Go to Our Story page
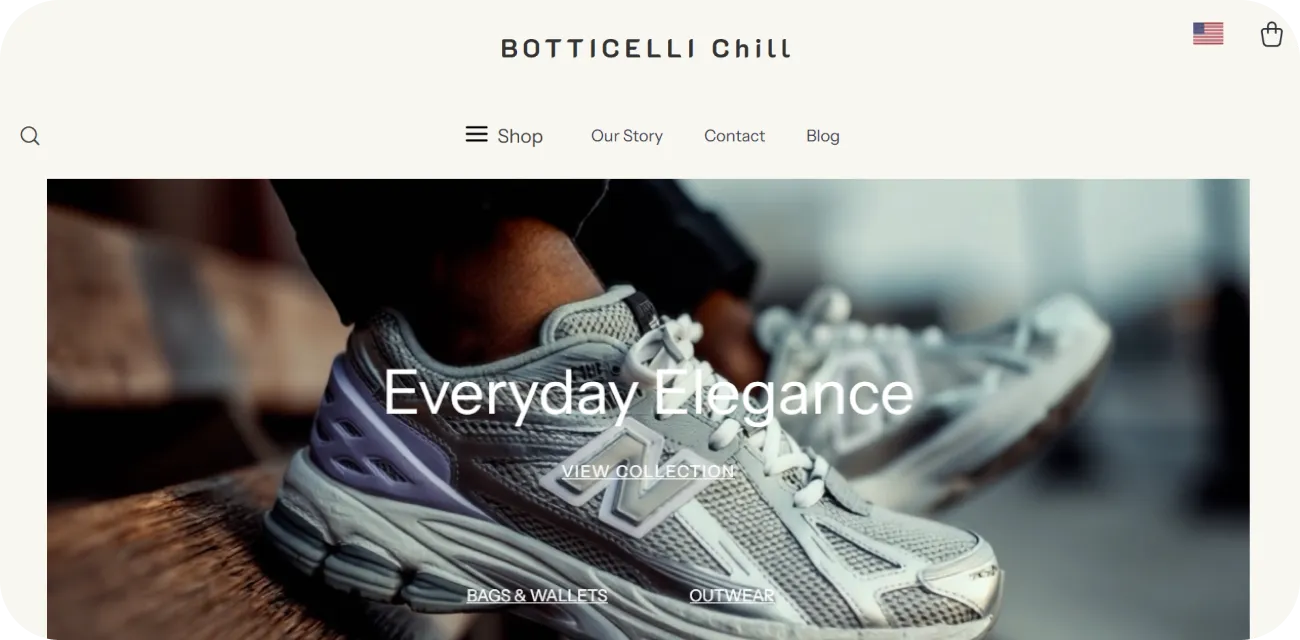The image size is (1300, 640). click(627, 136)
